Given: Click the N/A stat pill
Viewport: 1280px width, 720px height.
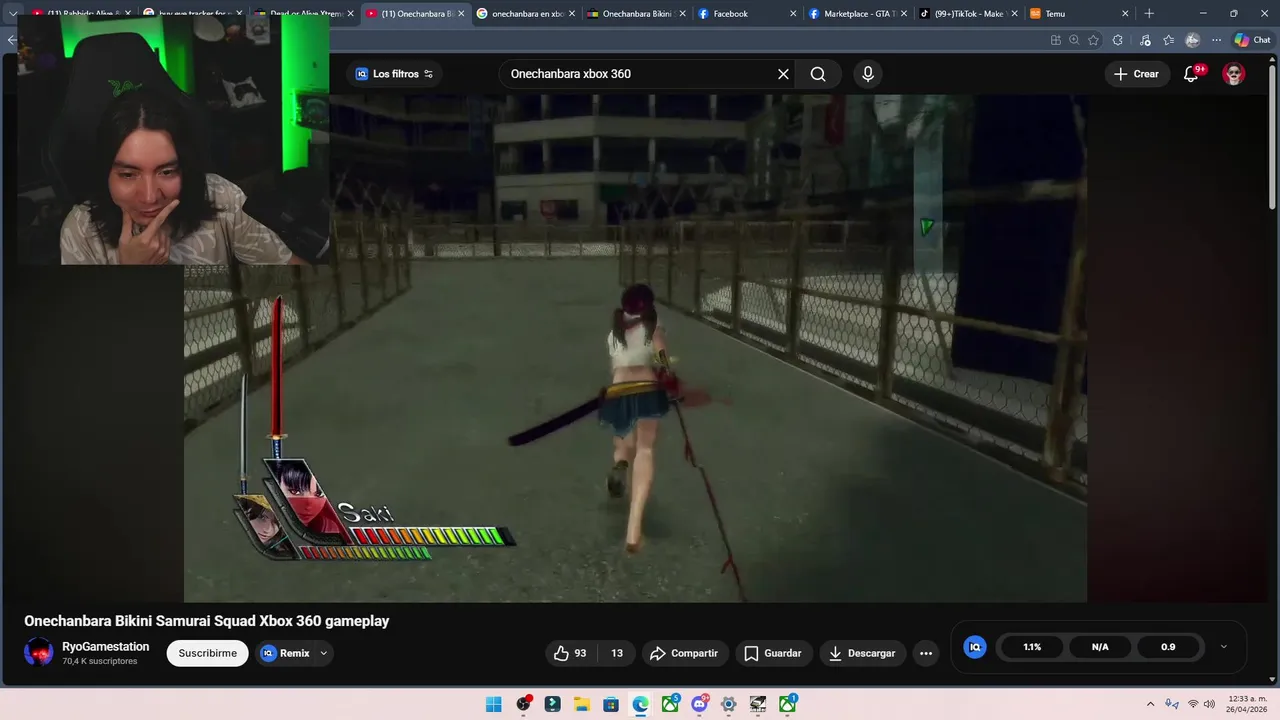Looking at the screenshot, I should point(1100,647).
